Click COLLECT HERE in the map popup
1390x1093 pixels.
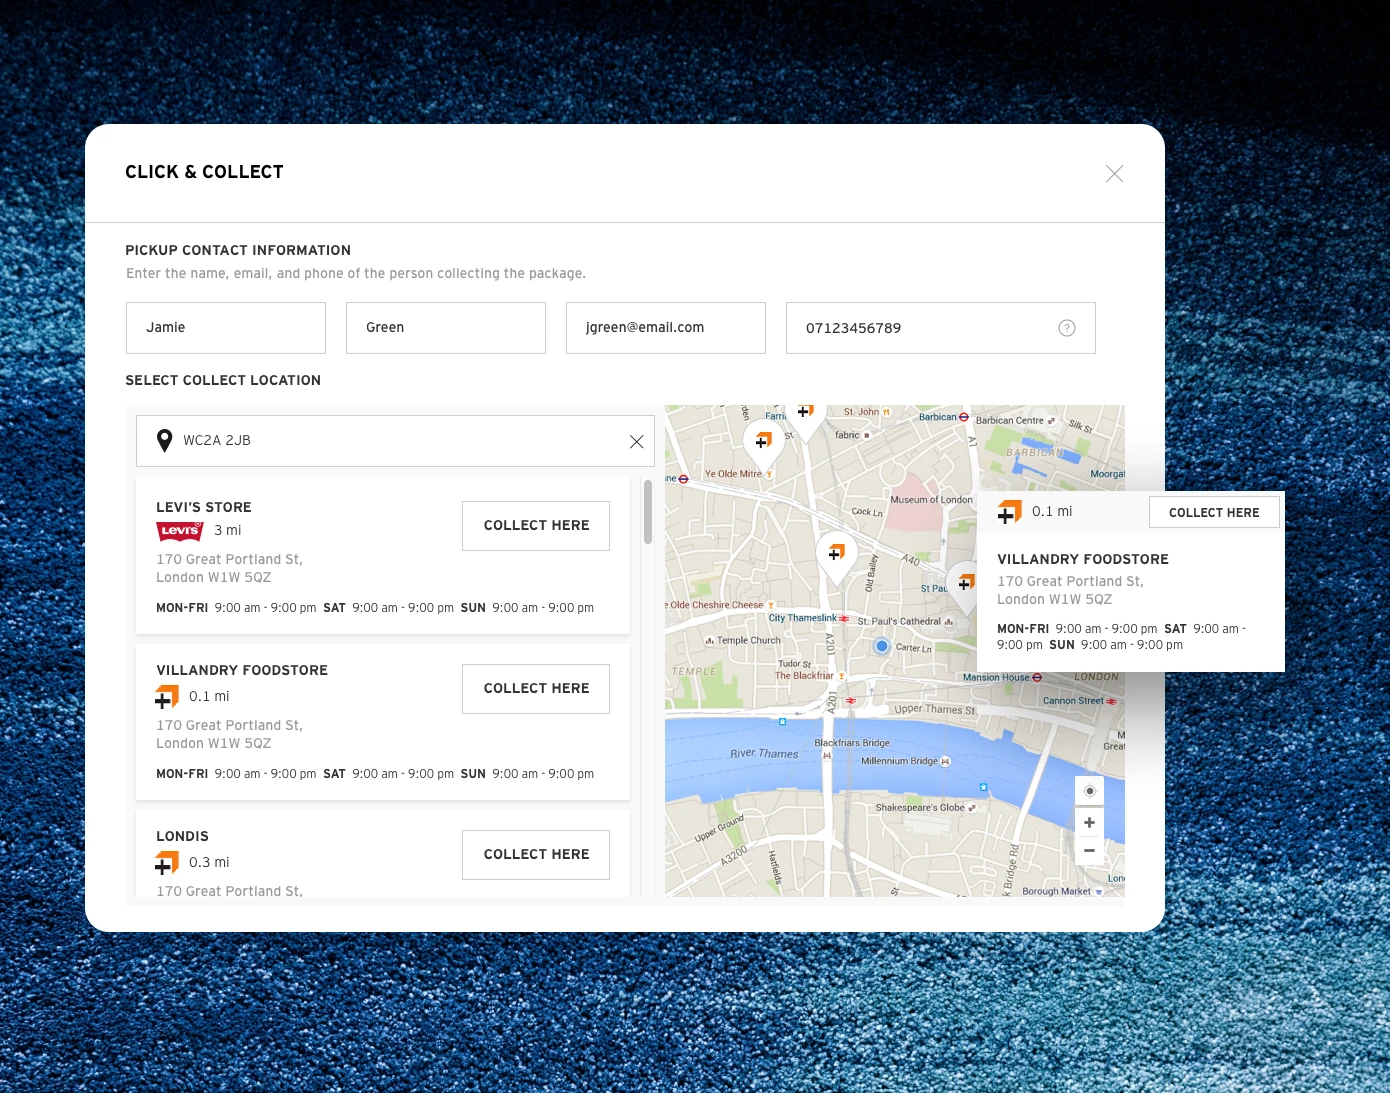[x=1214, y=512]
